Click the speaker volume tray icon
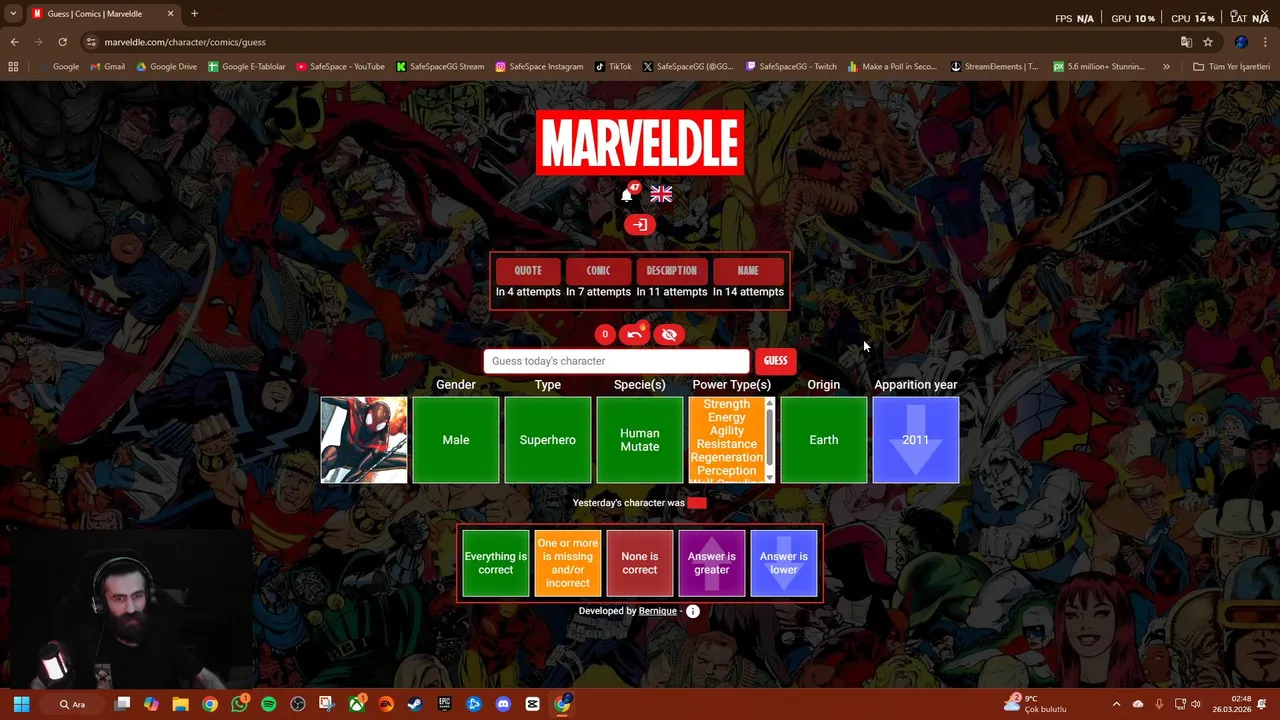The image size is (1280, 720). pos(1196,704)
